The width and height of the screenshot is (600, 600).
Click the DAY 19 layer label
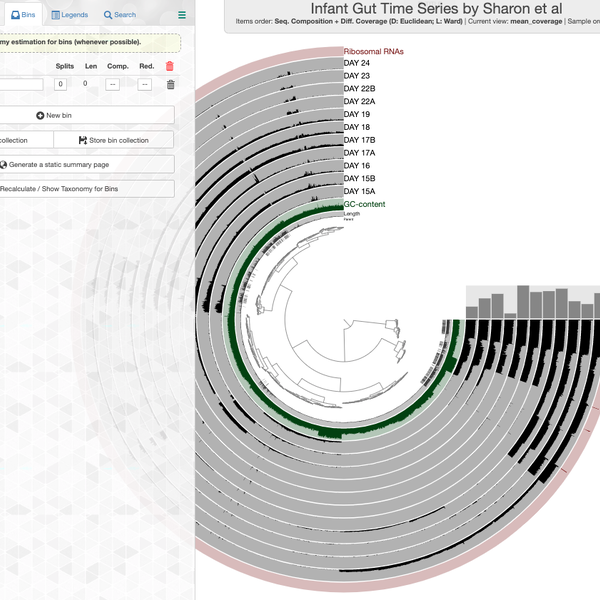click(x=357, y=114)
